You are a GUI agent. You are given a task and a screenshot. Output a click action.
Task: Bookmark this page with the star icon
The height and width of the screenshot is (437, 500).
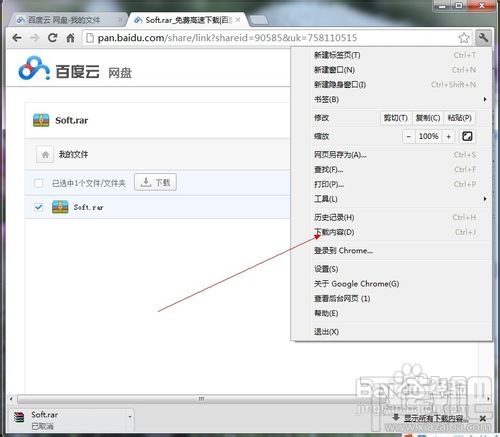464,38
